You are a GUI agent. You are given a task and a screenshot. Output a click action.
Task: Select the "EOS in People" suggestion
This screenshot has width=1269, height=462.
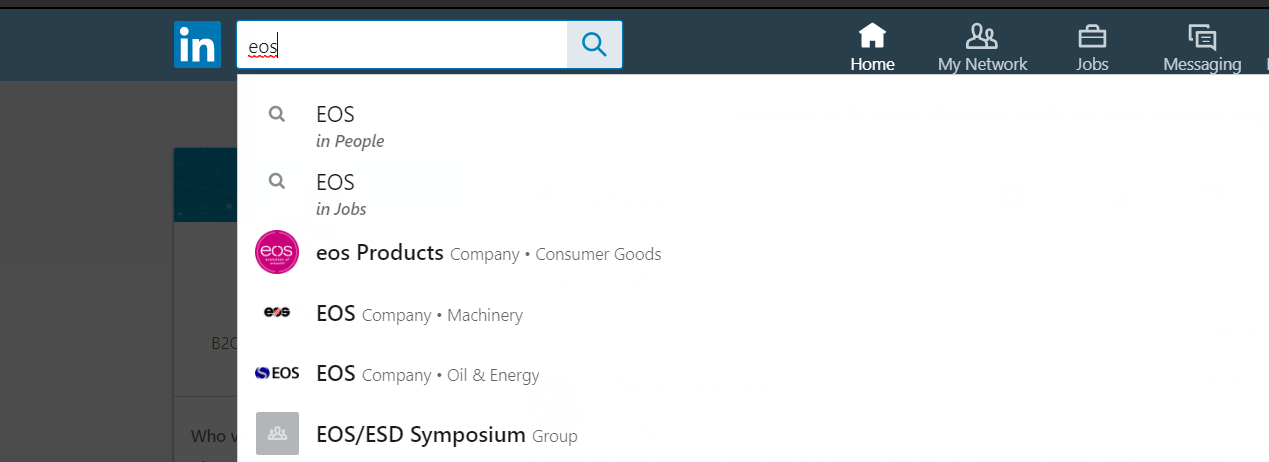tap(350, 126)
